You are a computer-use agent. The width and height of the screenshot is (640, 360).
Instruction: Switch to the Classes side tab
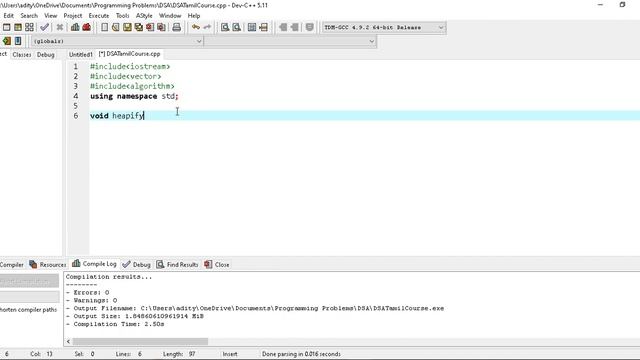coord(22,54)
